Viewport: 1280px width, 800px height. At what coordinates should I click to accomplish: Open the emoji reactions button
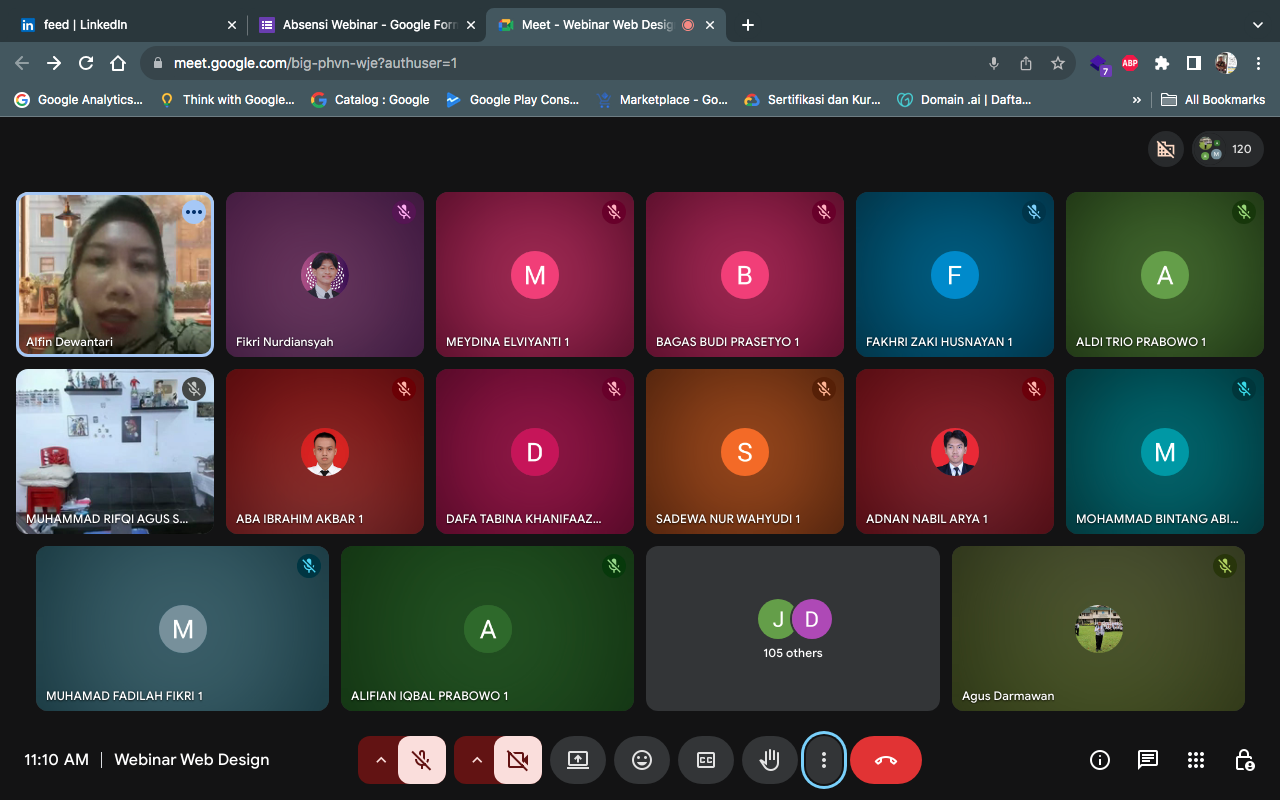click(642, 760)
